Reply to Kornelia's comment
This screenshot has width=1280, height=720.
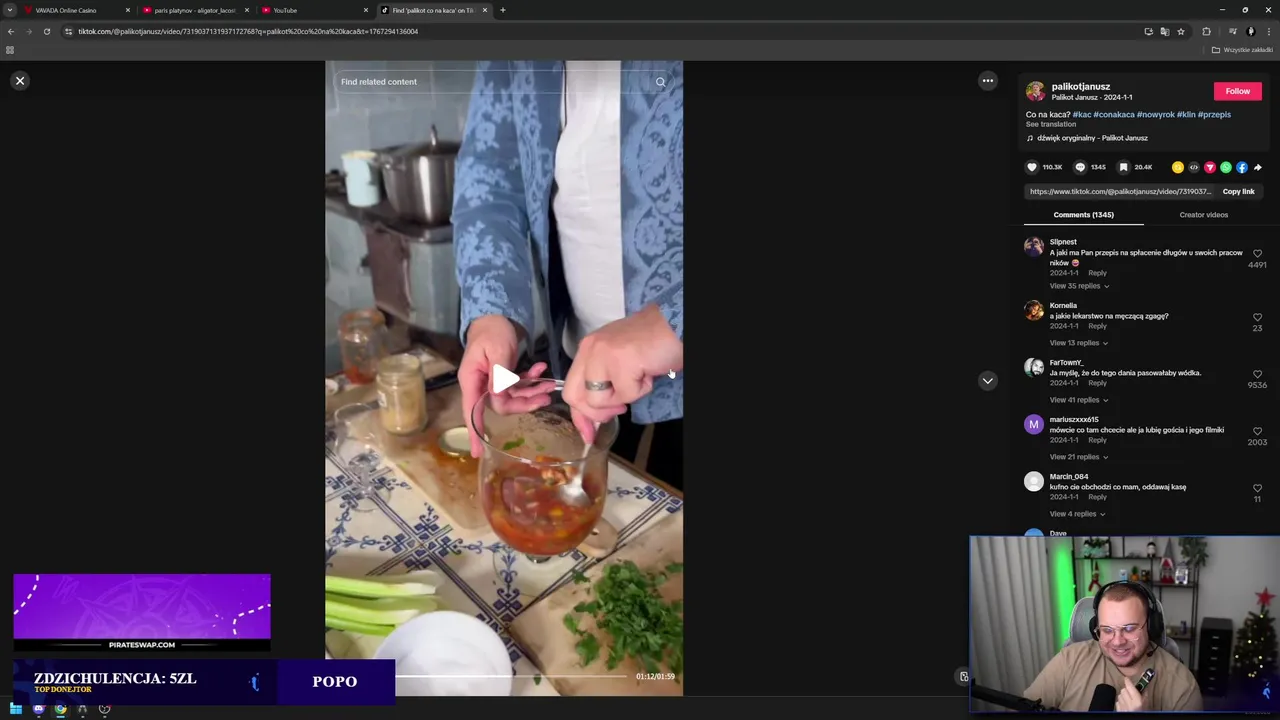(x=1097, y=326)
